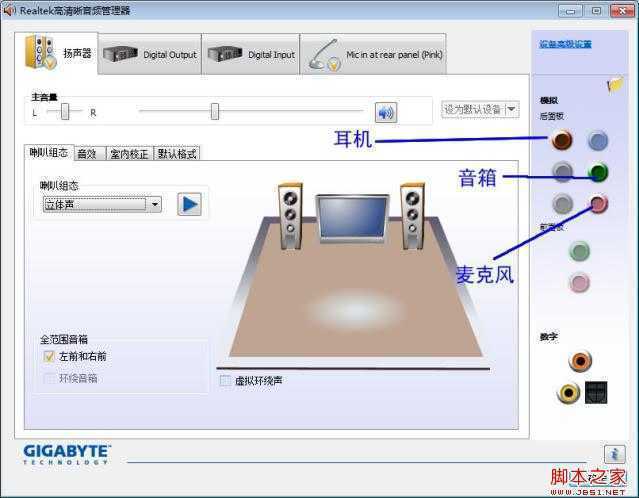
Task: Click the right front speaker in the room
Action: pos(413,216)
